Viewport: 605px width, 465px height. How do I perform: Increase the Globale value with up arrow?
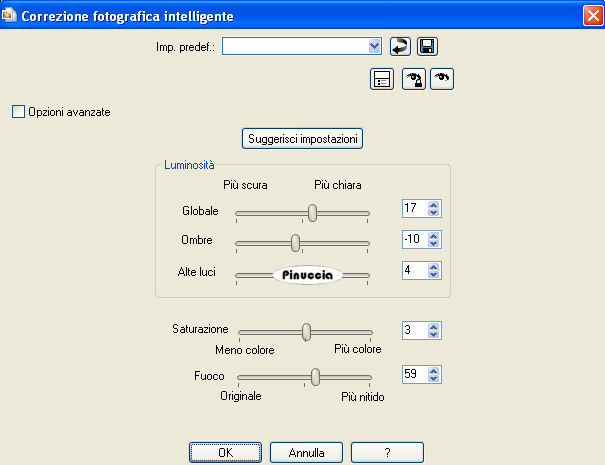coord(434,205)
